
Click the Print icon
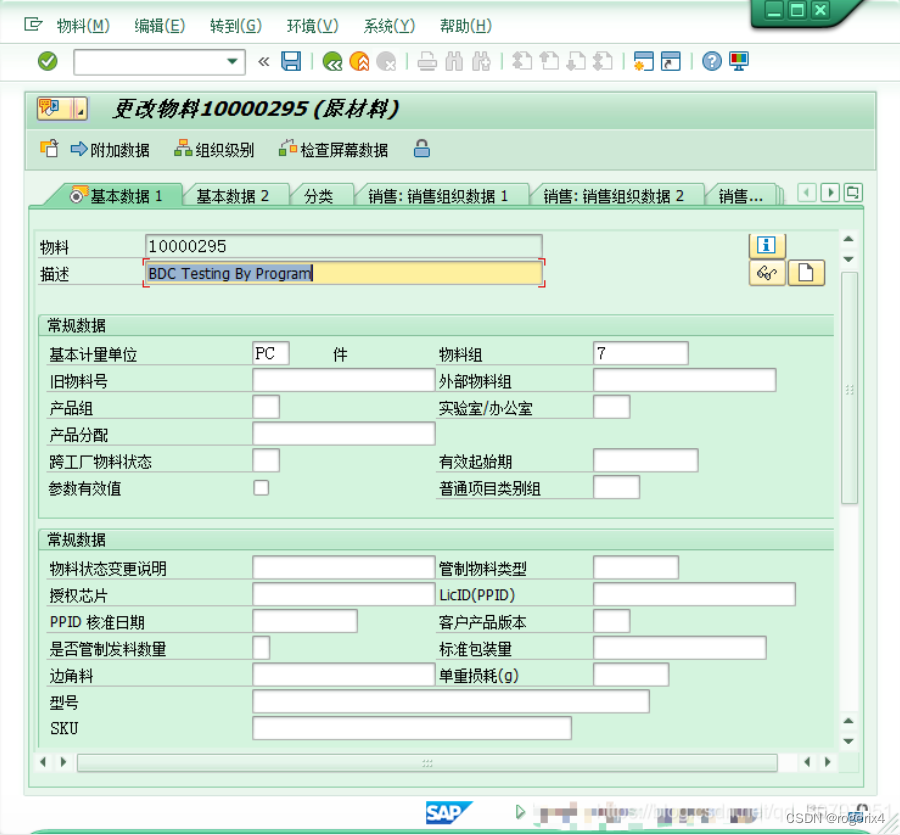pos(427,61)
